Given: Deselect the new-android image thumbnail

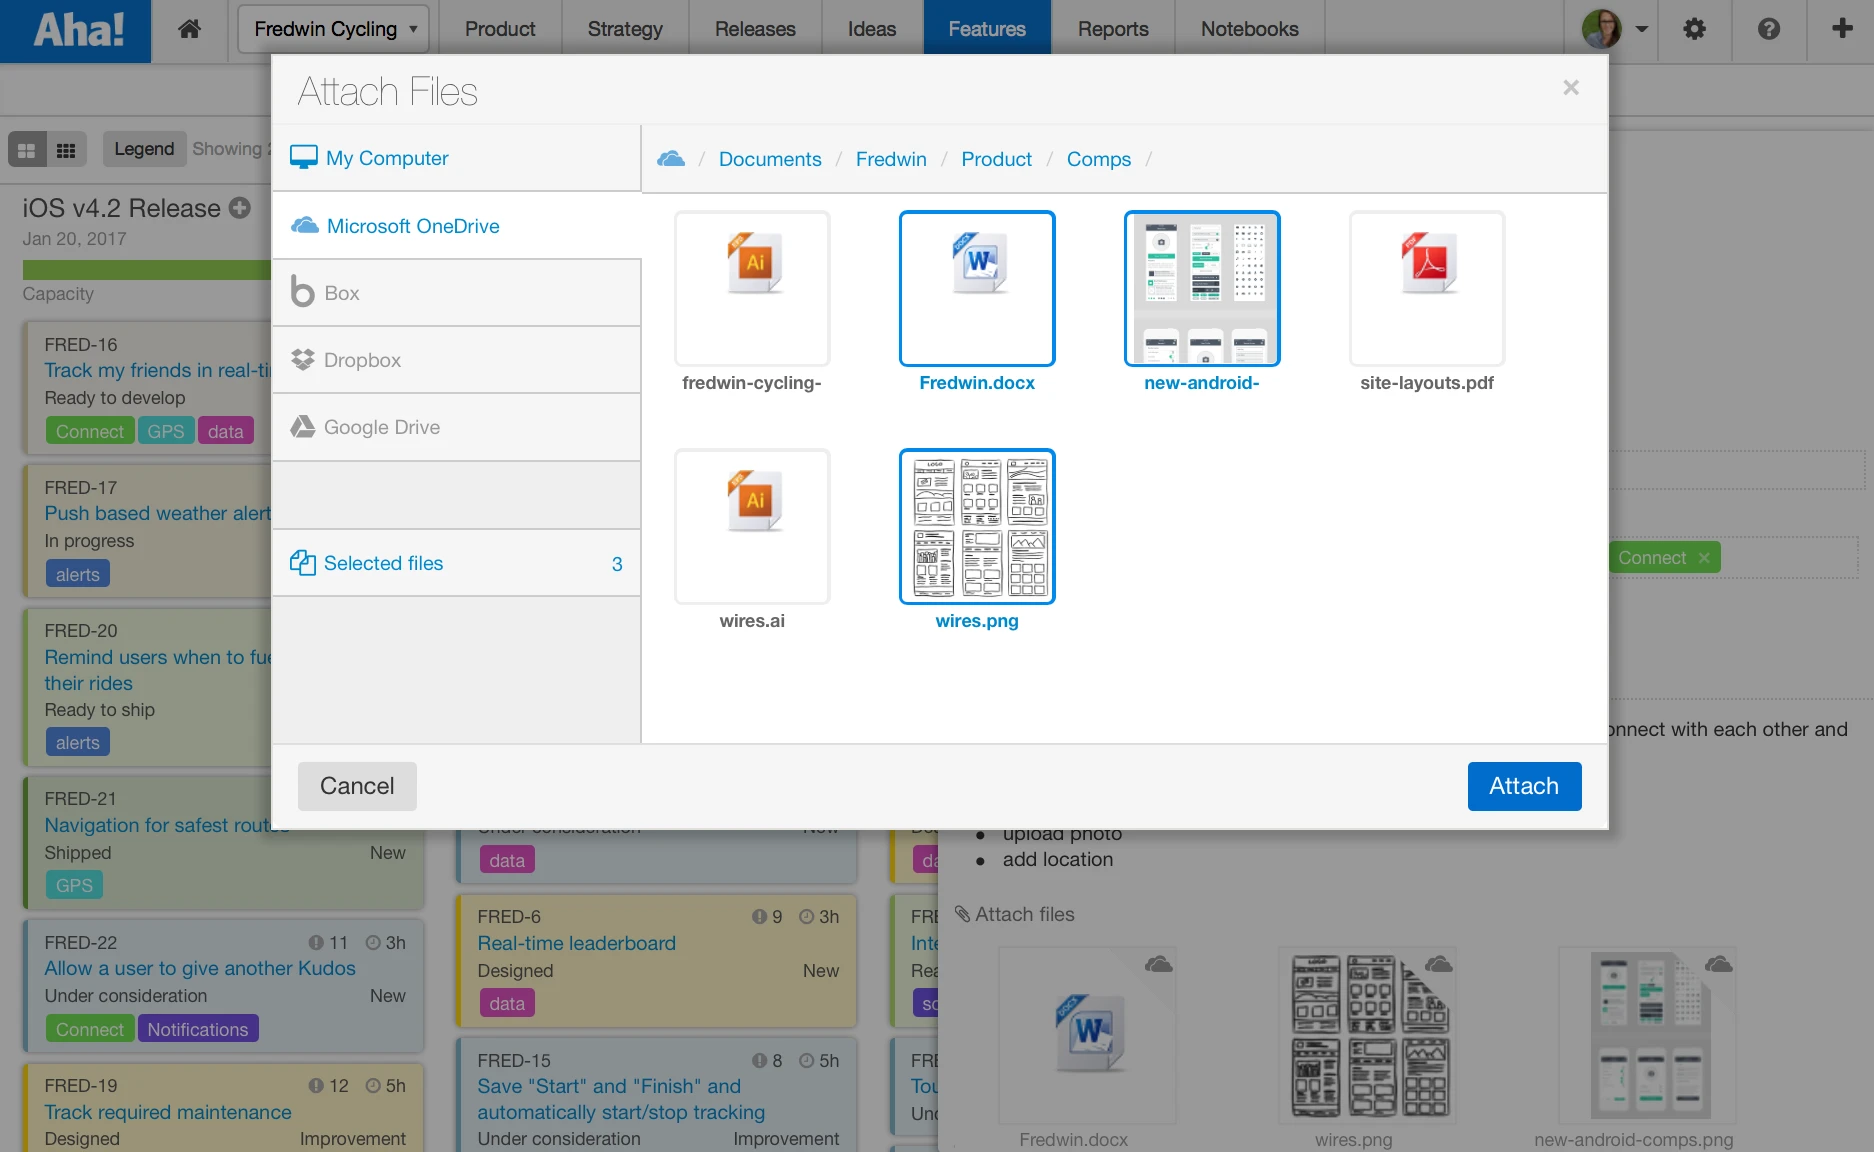Looking at the screenshot, I should [1202, 288].
